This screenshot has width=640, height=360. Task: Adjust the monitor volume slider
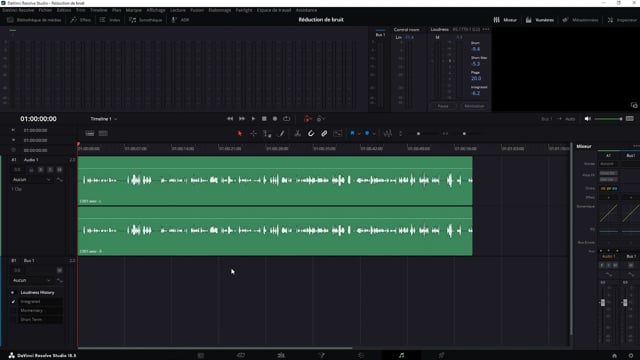pos(609,119)
